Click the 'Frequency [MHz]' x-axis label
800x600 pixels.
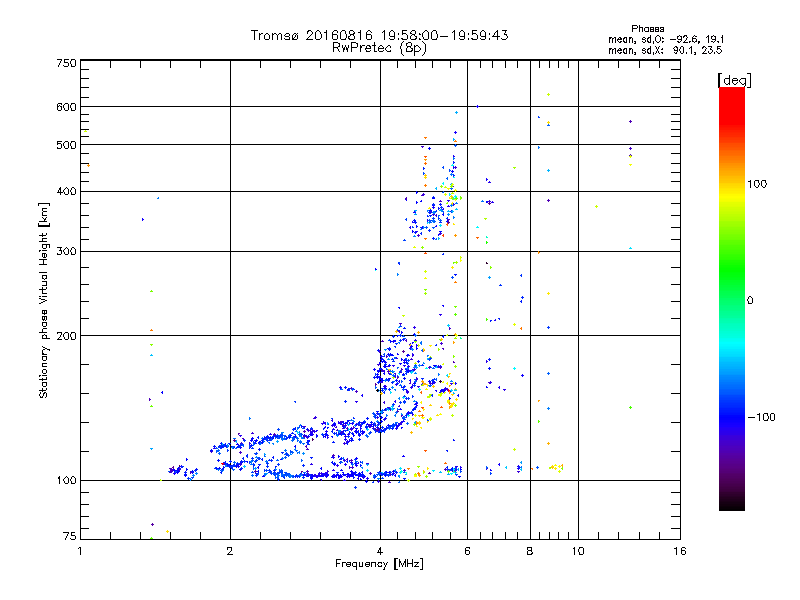pos(379,564)
